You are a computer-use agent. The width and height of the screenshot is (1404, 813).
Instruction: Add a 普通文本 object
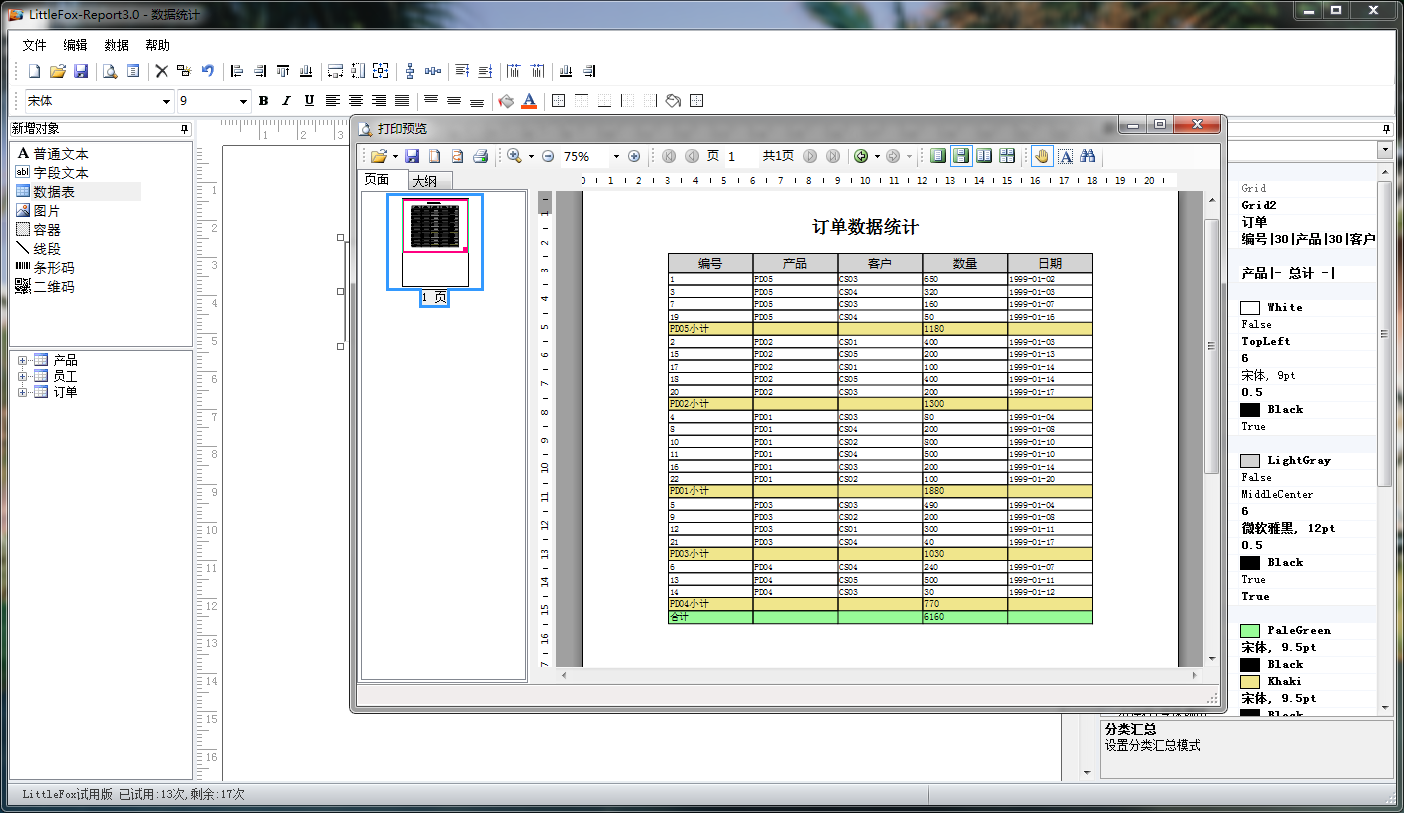pos(62,154)
